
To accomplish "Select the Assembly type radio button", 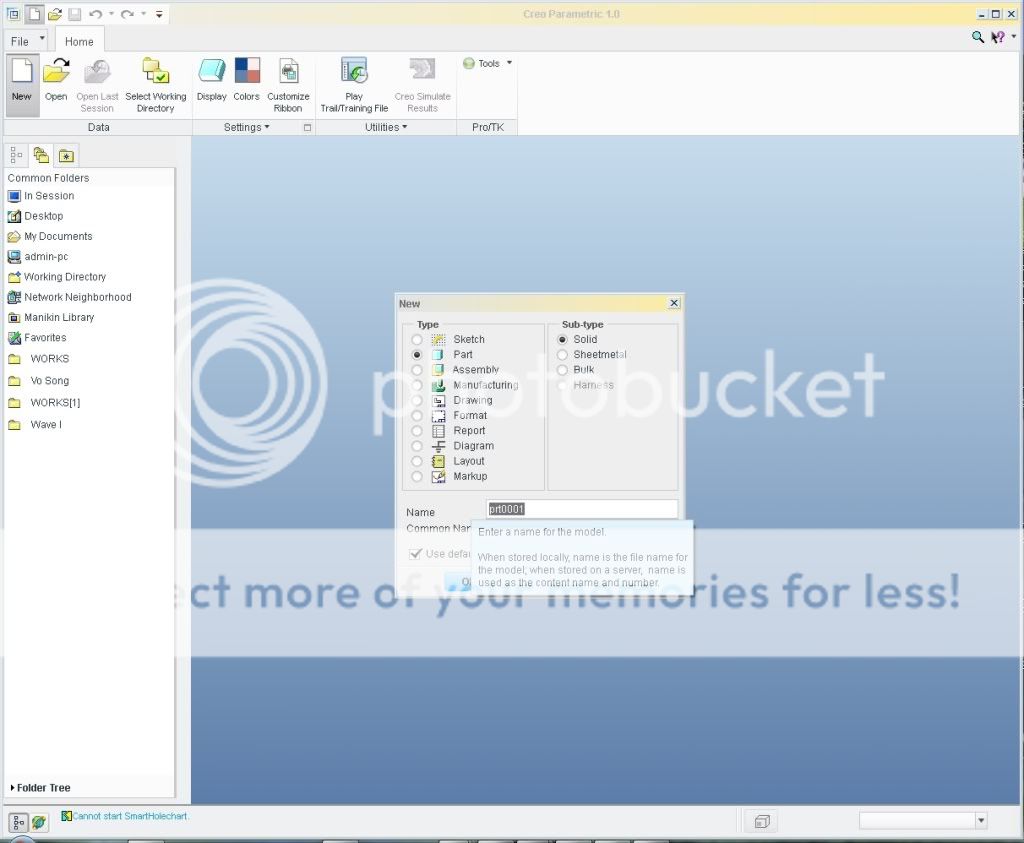I will point(417,370).
